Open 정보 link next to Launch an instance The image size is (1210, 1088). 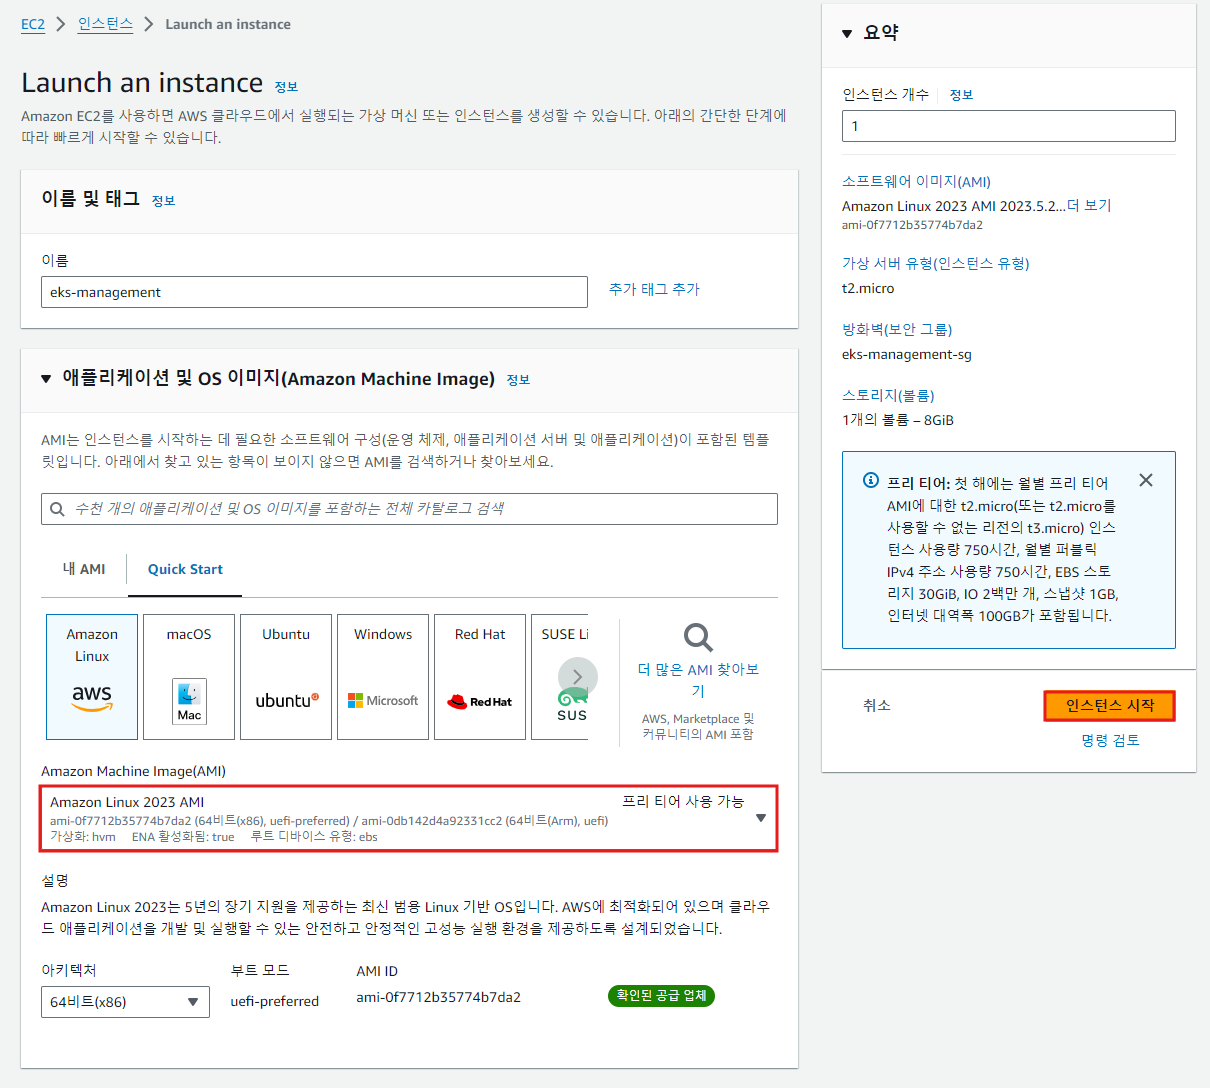286,87
